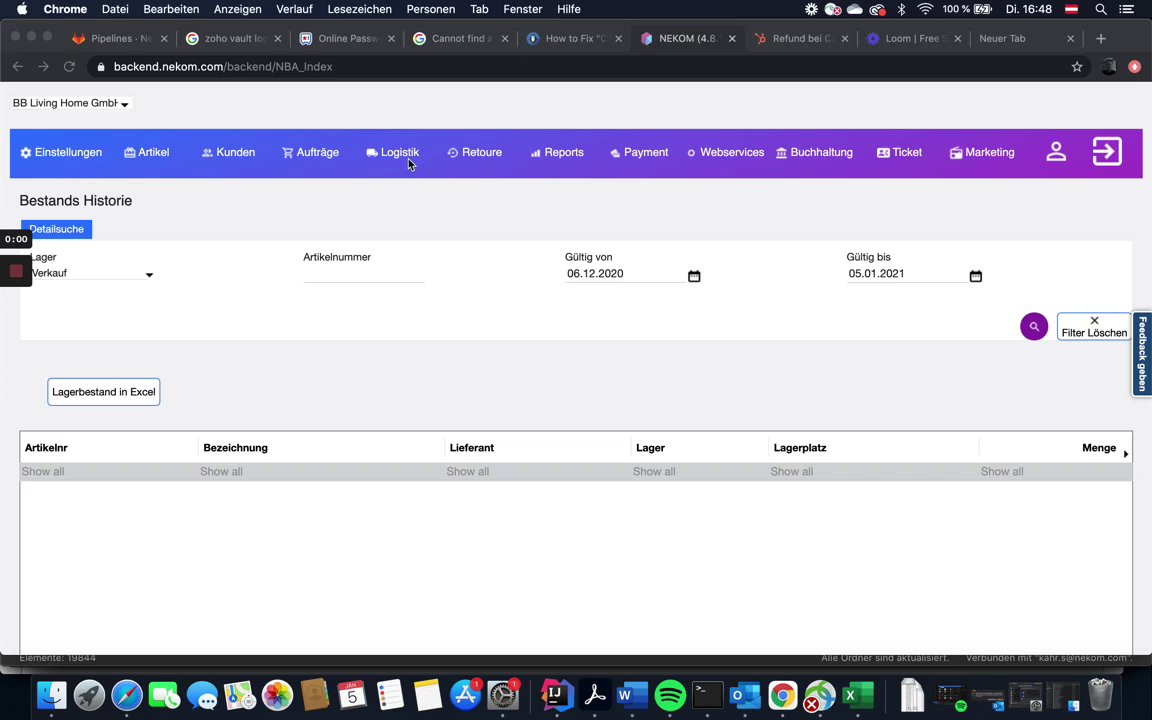Screen dimensions: 1152x720
Task: Switch to the Refund bei browser tab
Action: [802, 38]
